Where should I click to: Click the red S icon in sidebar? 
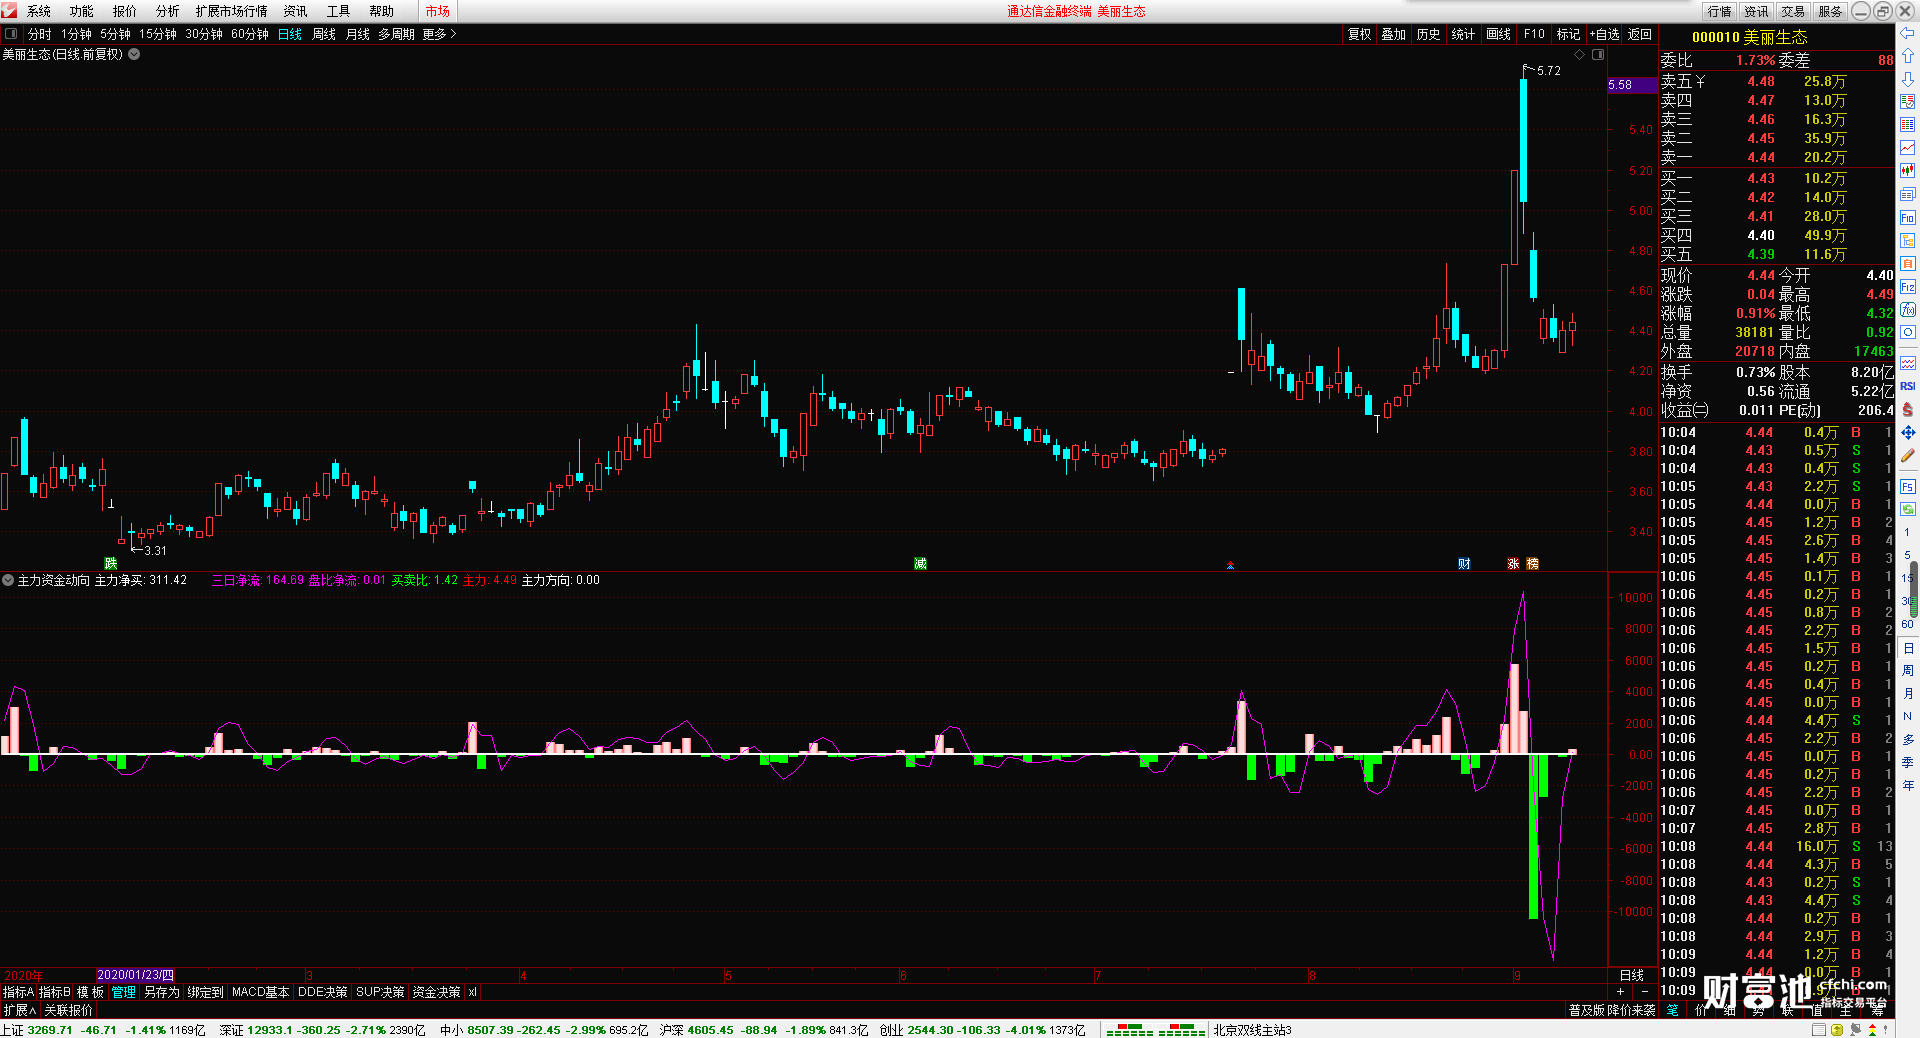(x=1907, y=409)
